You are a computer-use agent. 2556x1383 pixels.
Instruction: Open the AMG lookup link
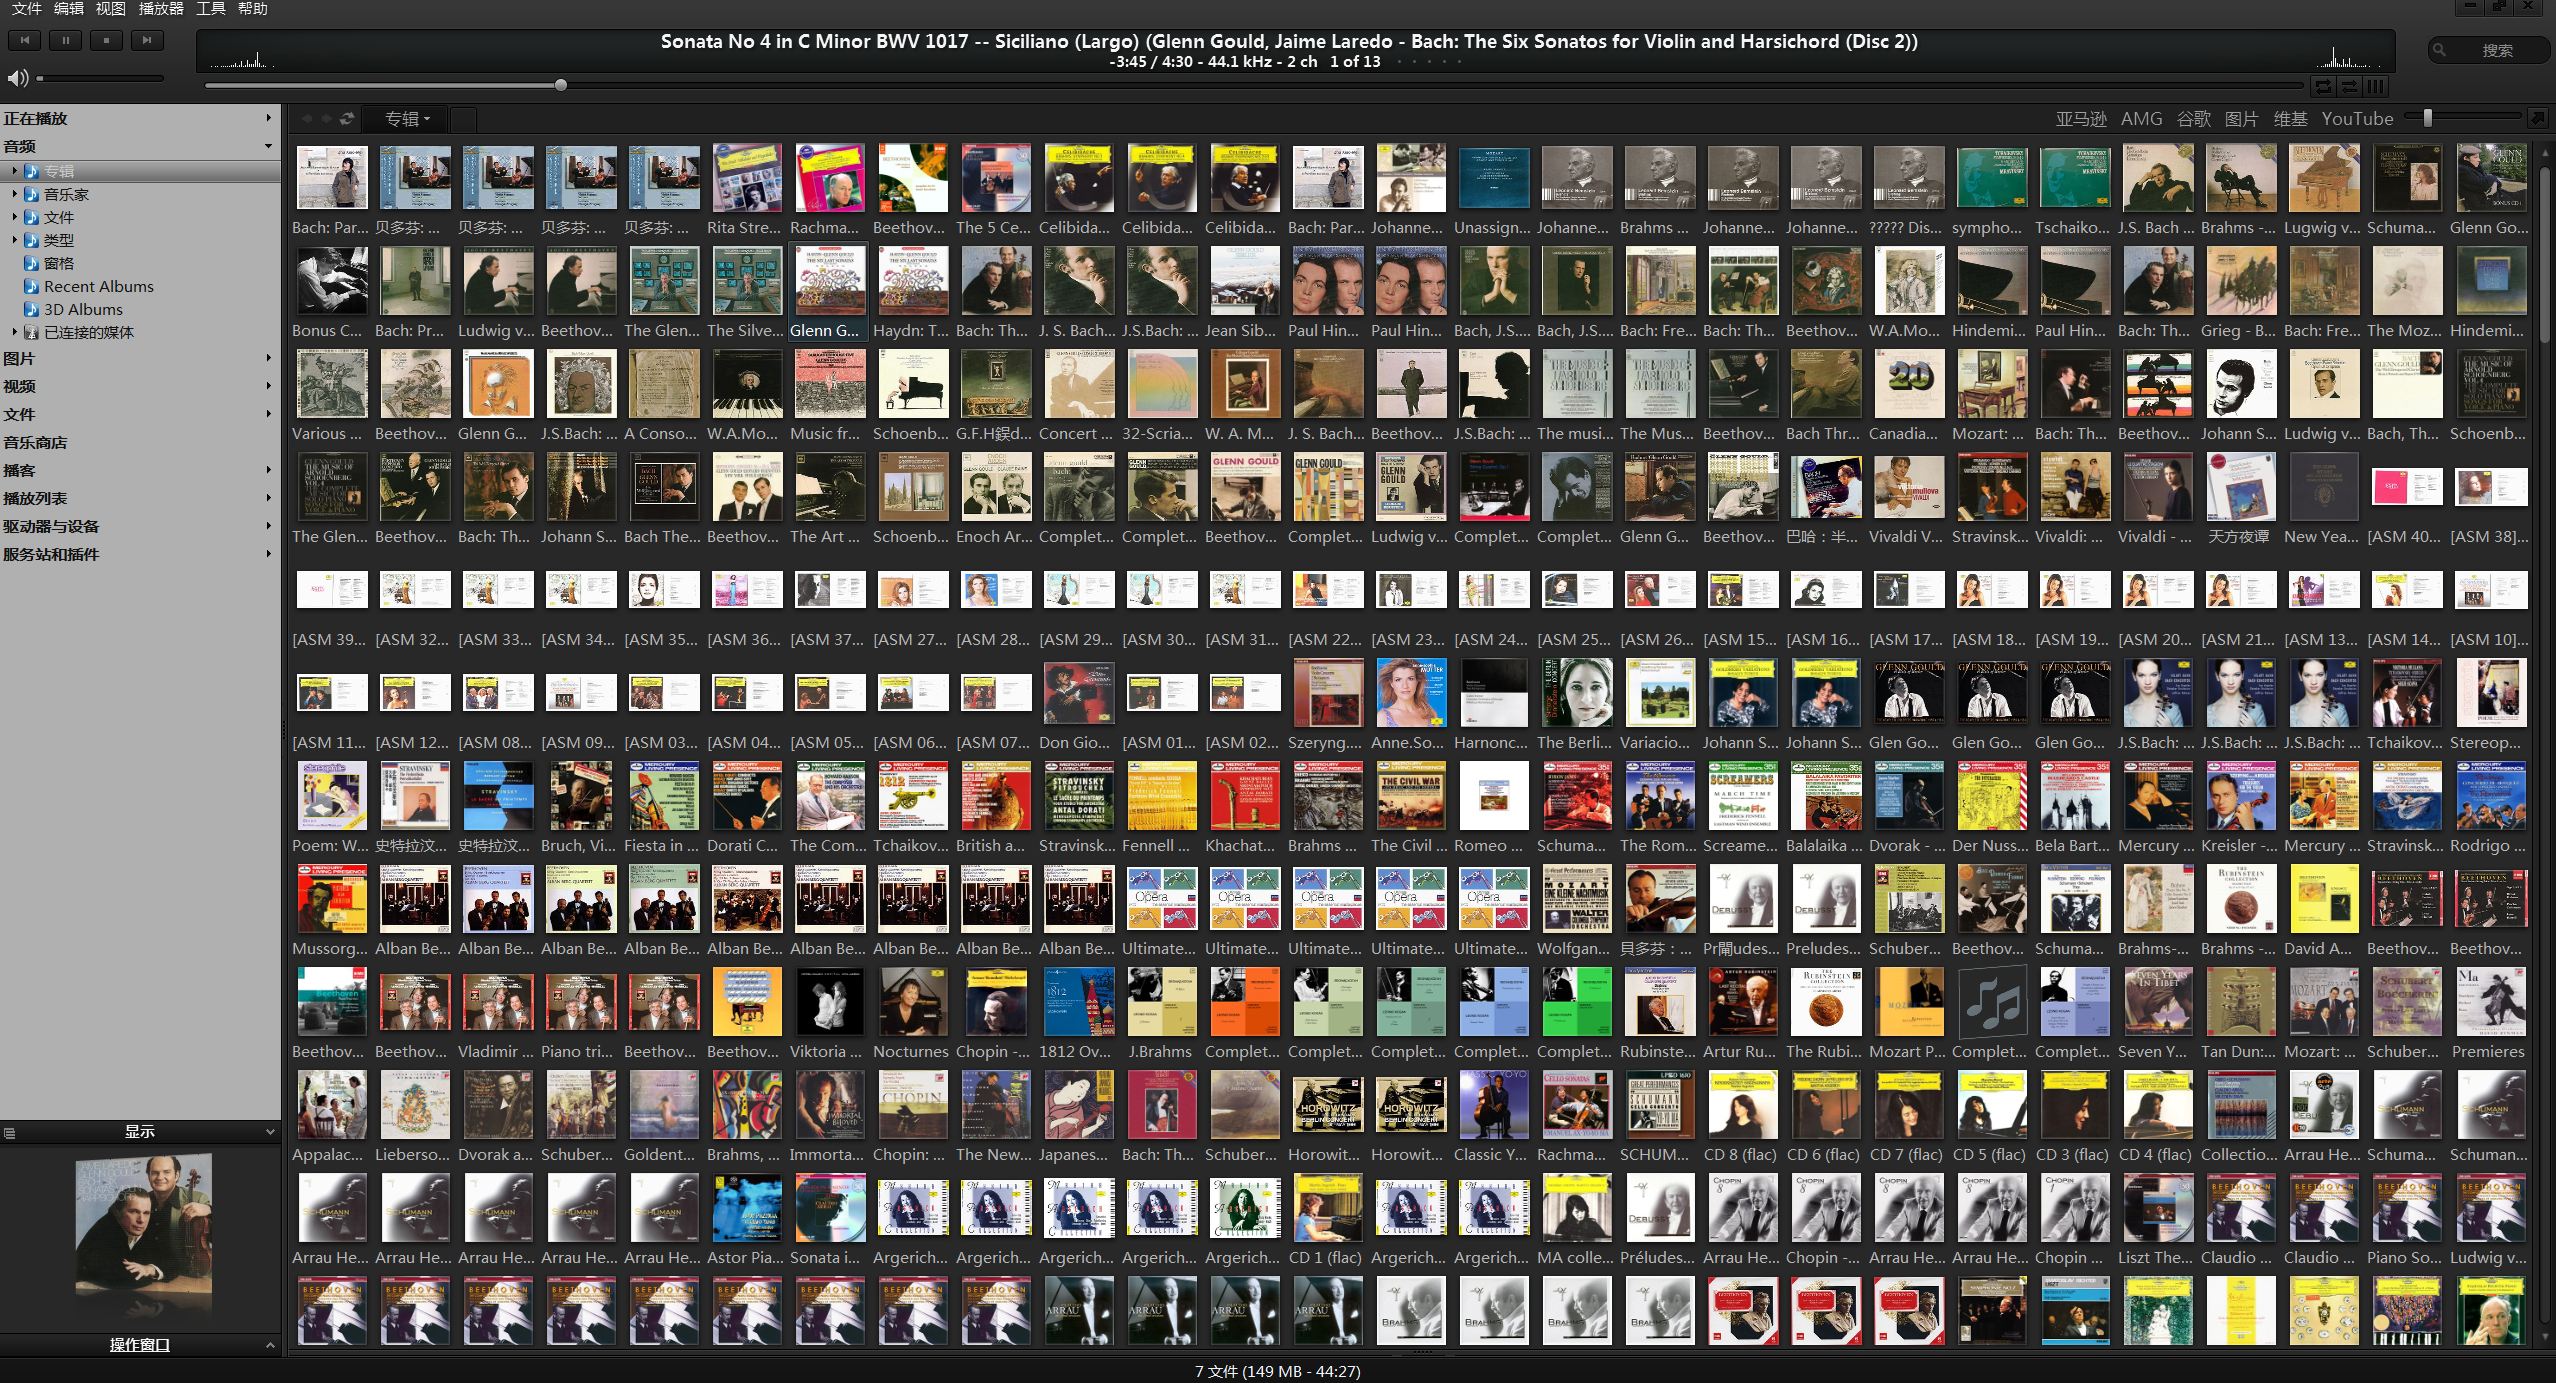[x=2141, y=119]
